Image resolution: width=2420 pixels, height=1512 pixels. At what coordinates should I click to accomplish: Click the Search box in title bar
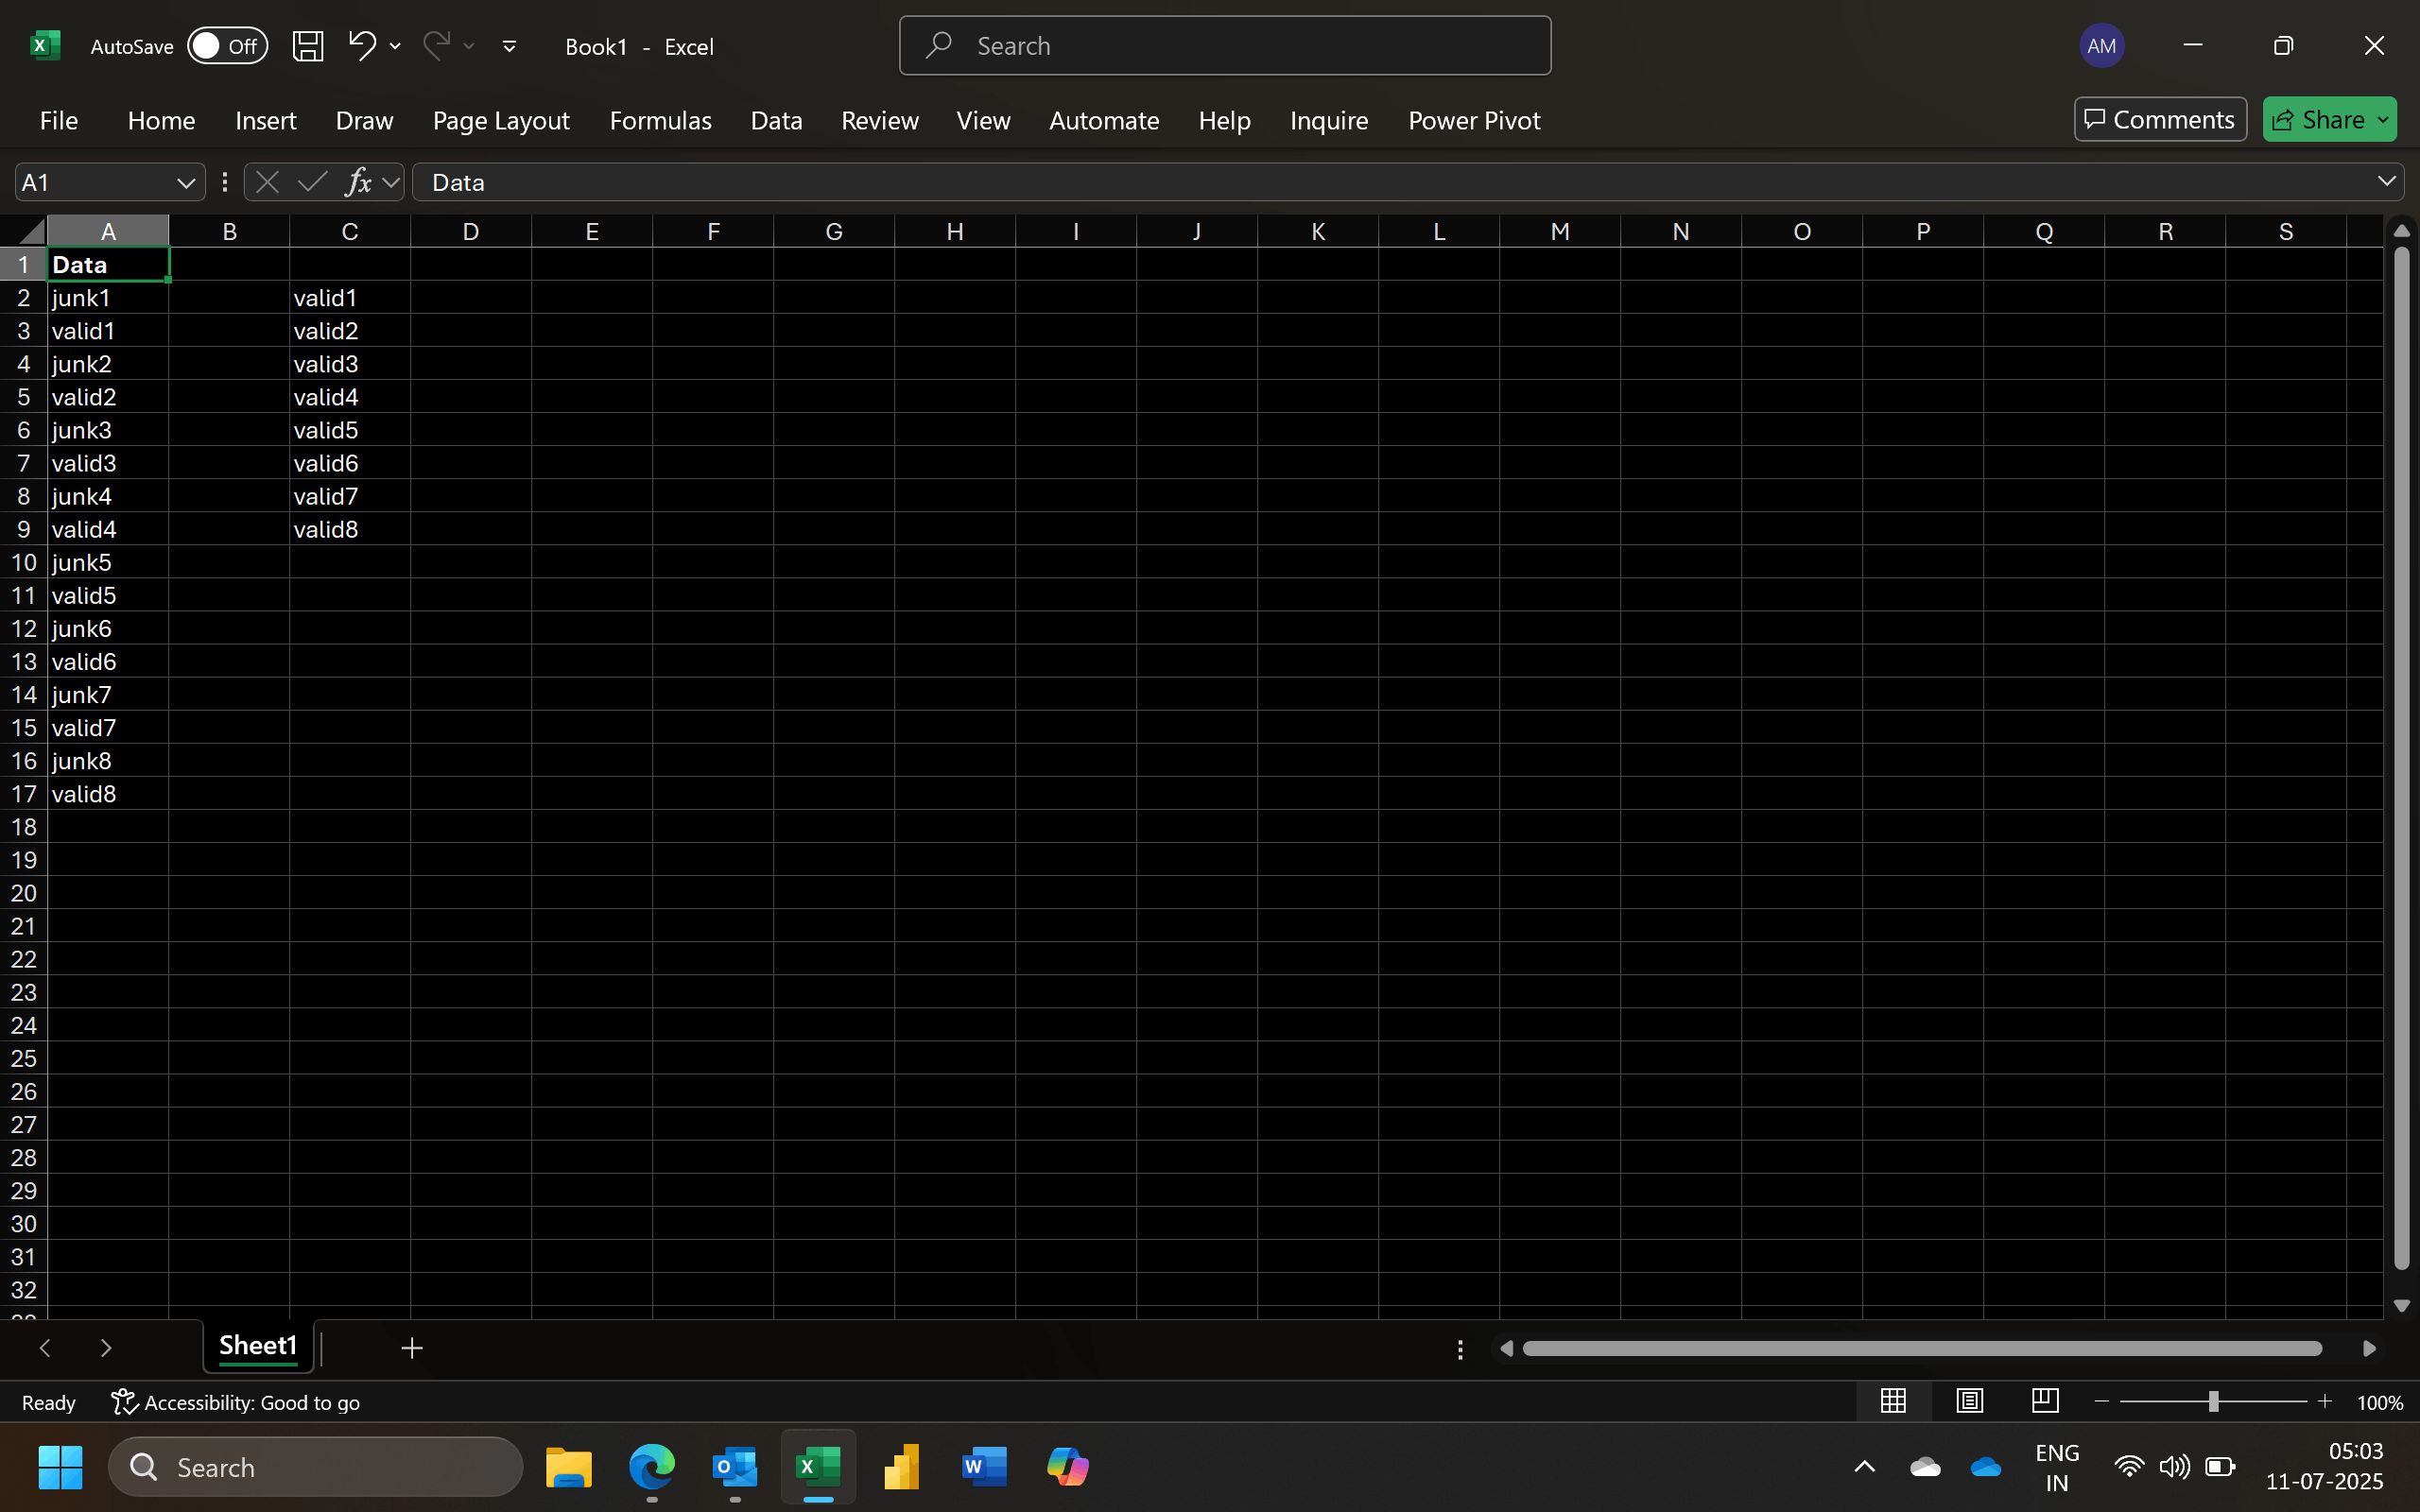1224,46
